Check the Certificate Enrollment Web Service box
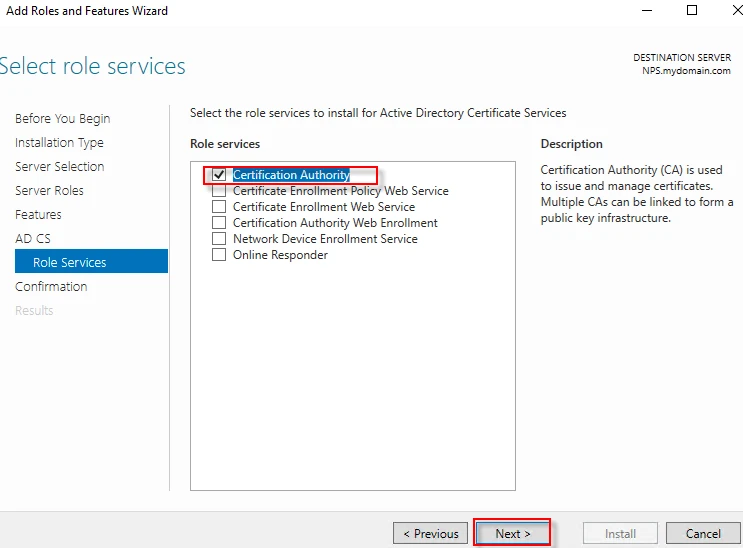The height and width of the screenshot is (548, 743). click(x=219, y=207)
